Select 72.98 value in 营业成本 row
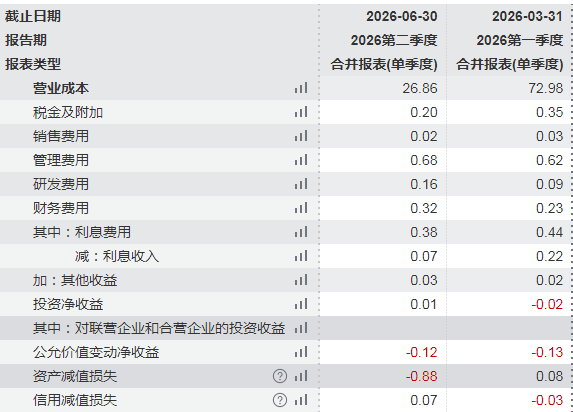 [x=546, y=88]
